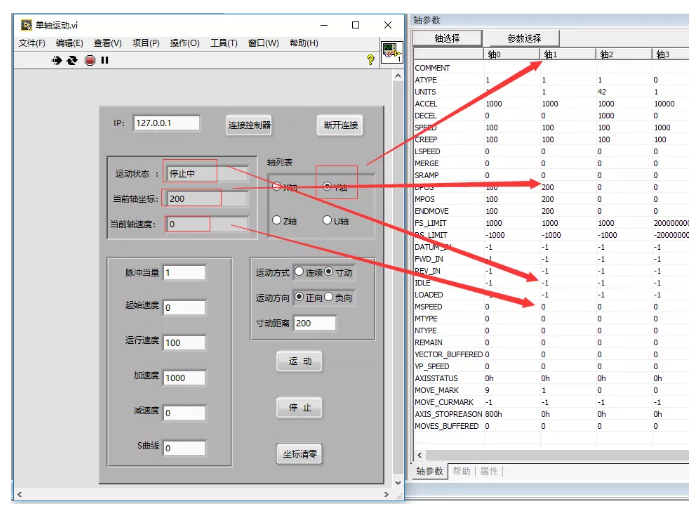Click the Run Continuously toolbar icon

click(x=72, y=60)
